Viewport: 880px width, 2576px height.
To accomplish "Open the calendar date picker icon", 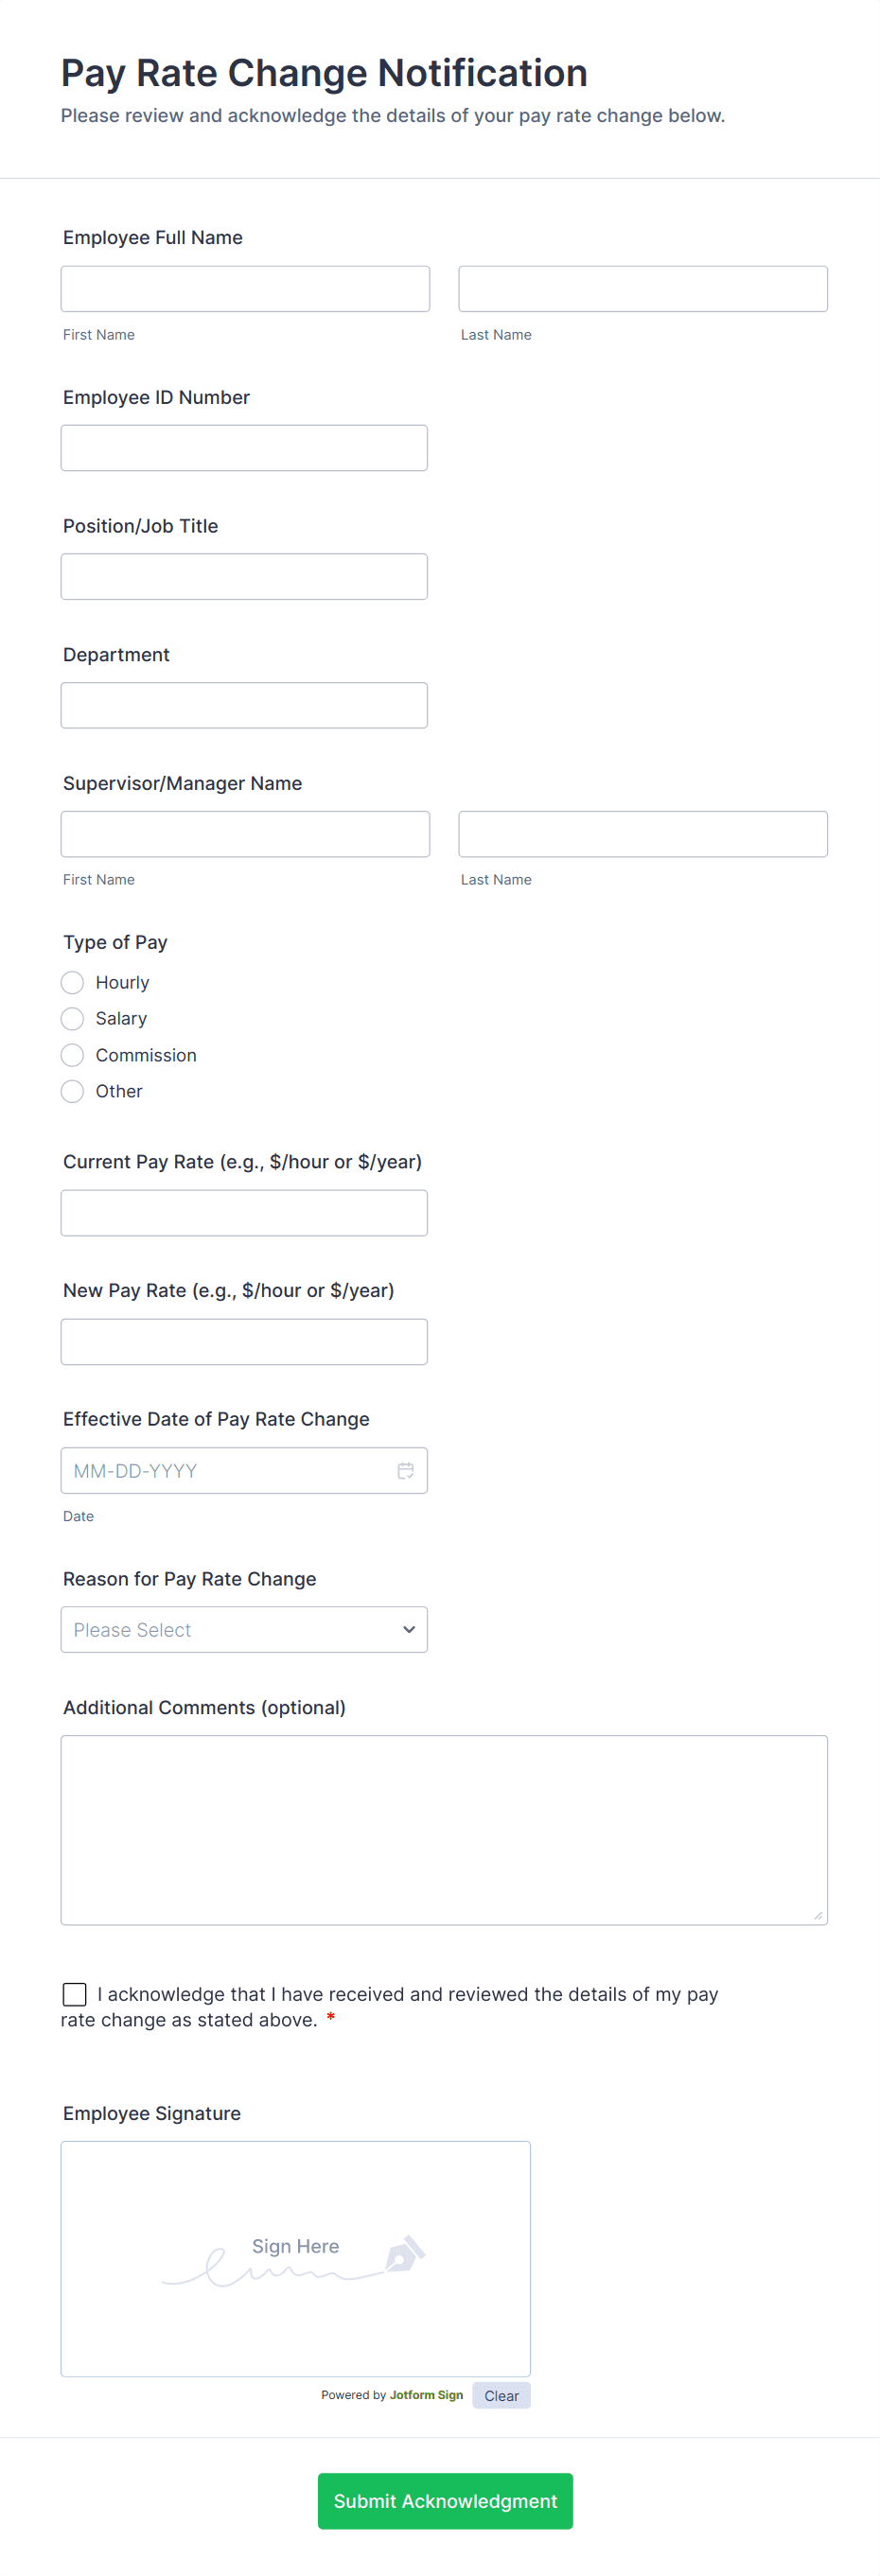I will [x=405, y=1470].
